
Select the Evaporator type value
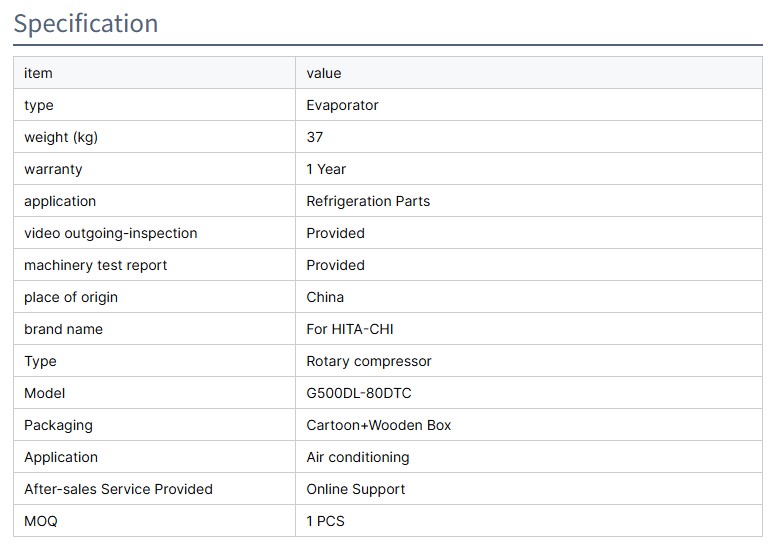[342, 105]
